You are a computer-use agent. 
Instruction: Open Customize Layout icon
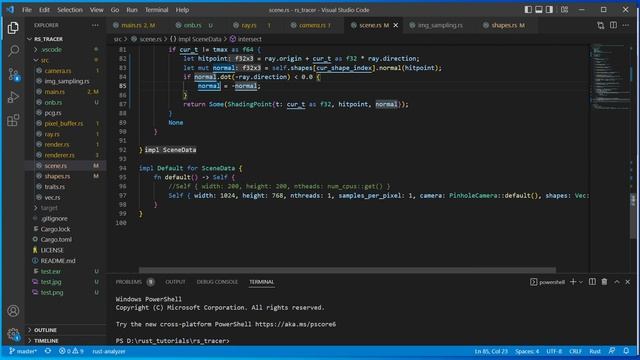pyautogui.click(x=564, y=9)
